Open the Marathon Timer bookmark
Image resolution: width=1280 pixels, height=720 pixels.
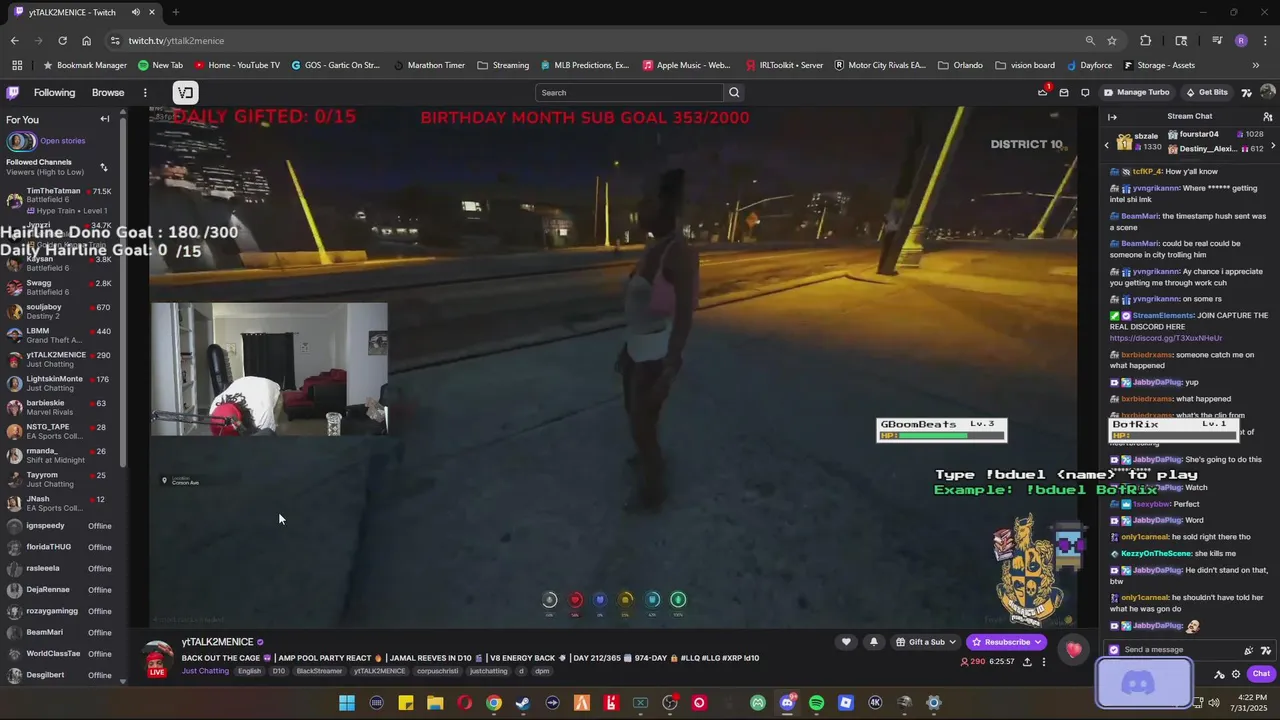(428, 65)
